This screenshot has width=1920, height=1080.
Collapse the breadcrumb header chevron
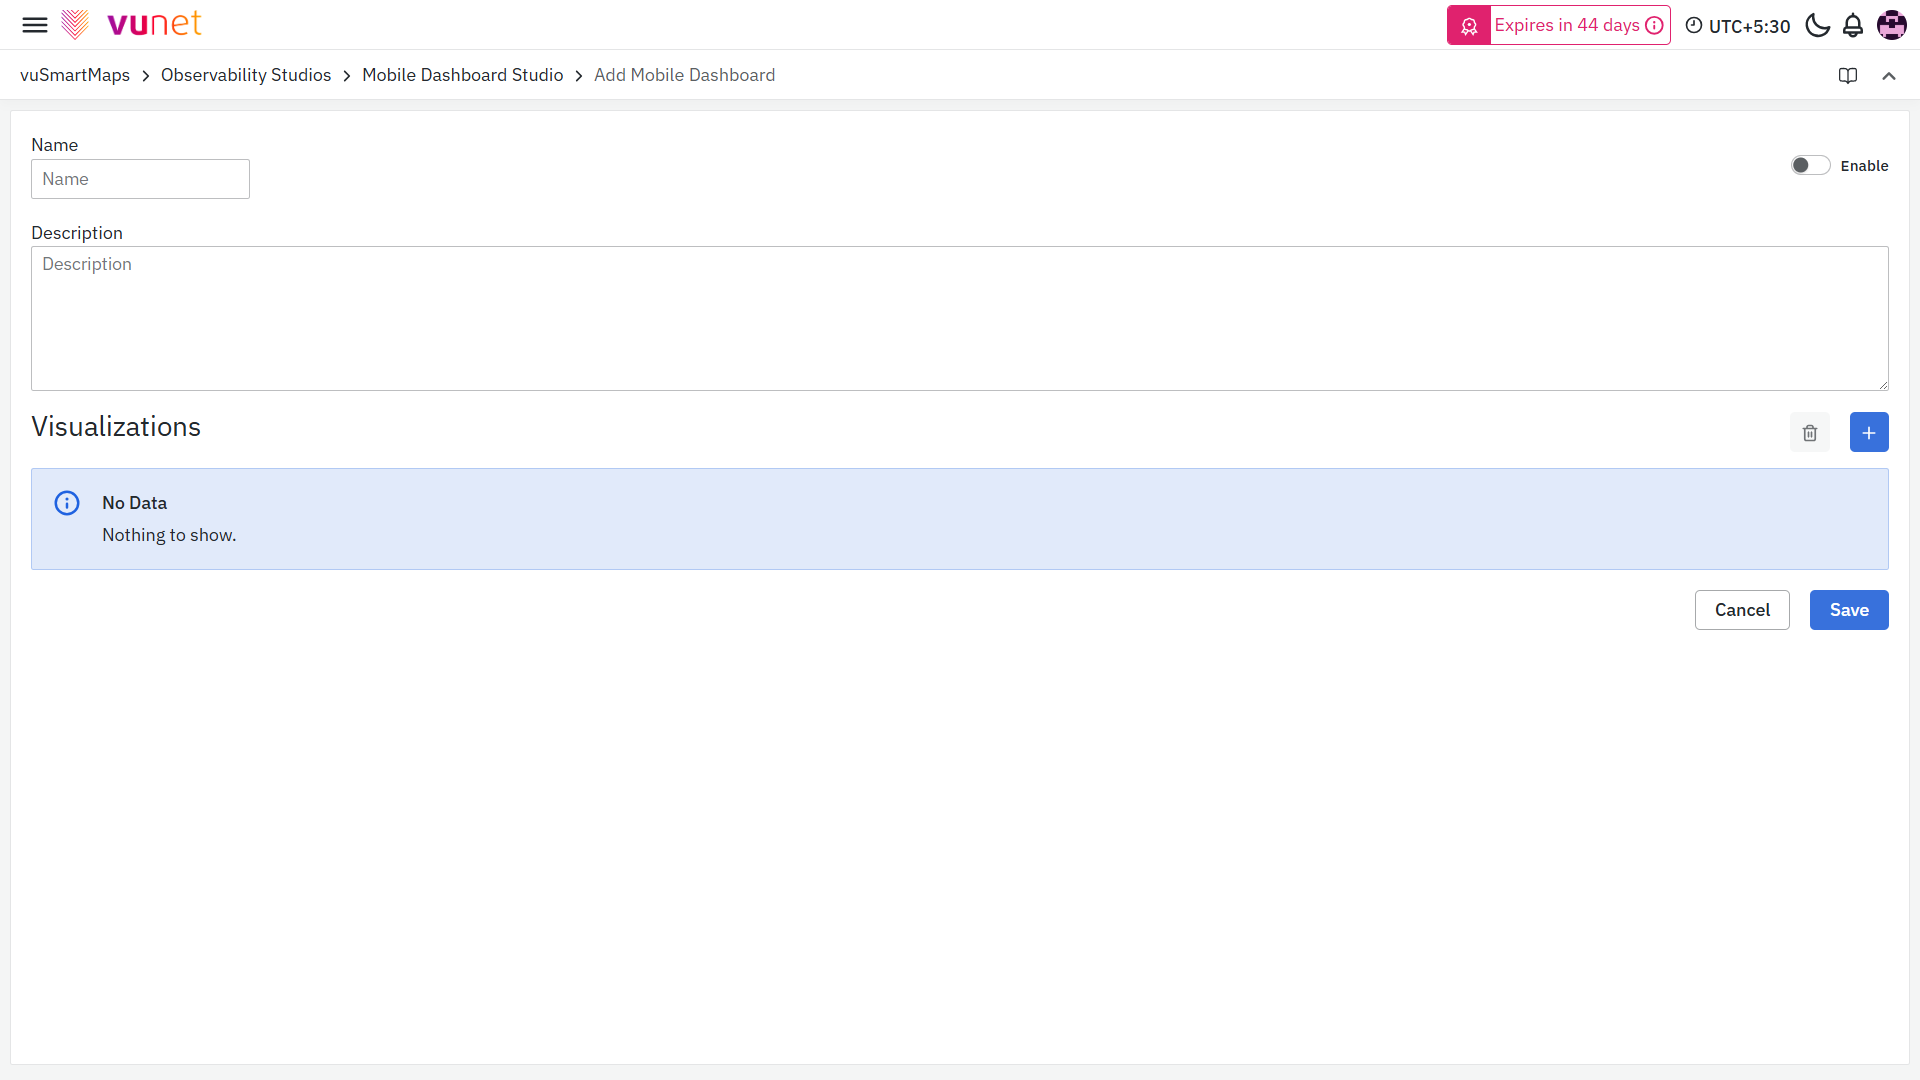[x=1889, y=76]
